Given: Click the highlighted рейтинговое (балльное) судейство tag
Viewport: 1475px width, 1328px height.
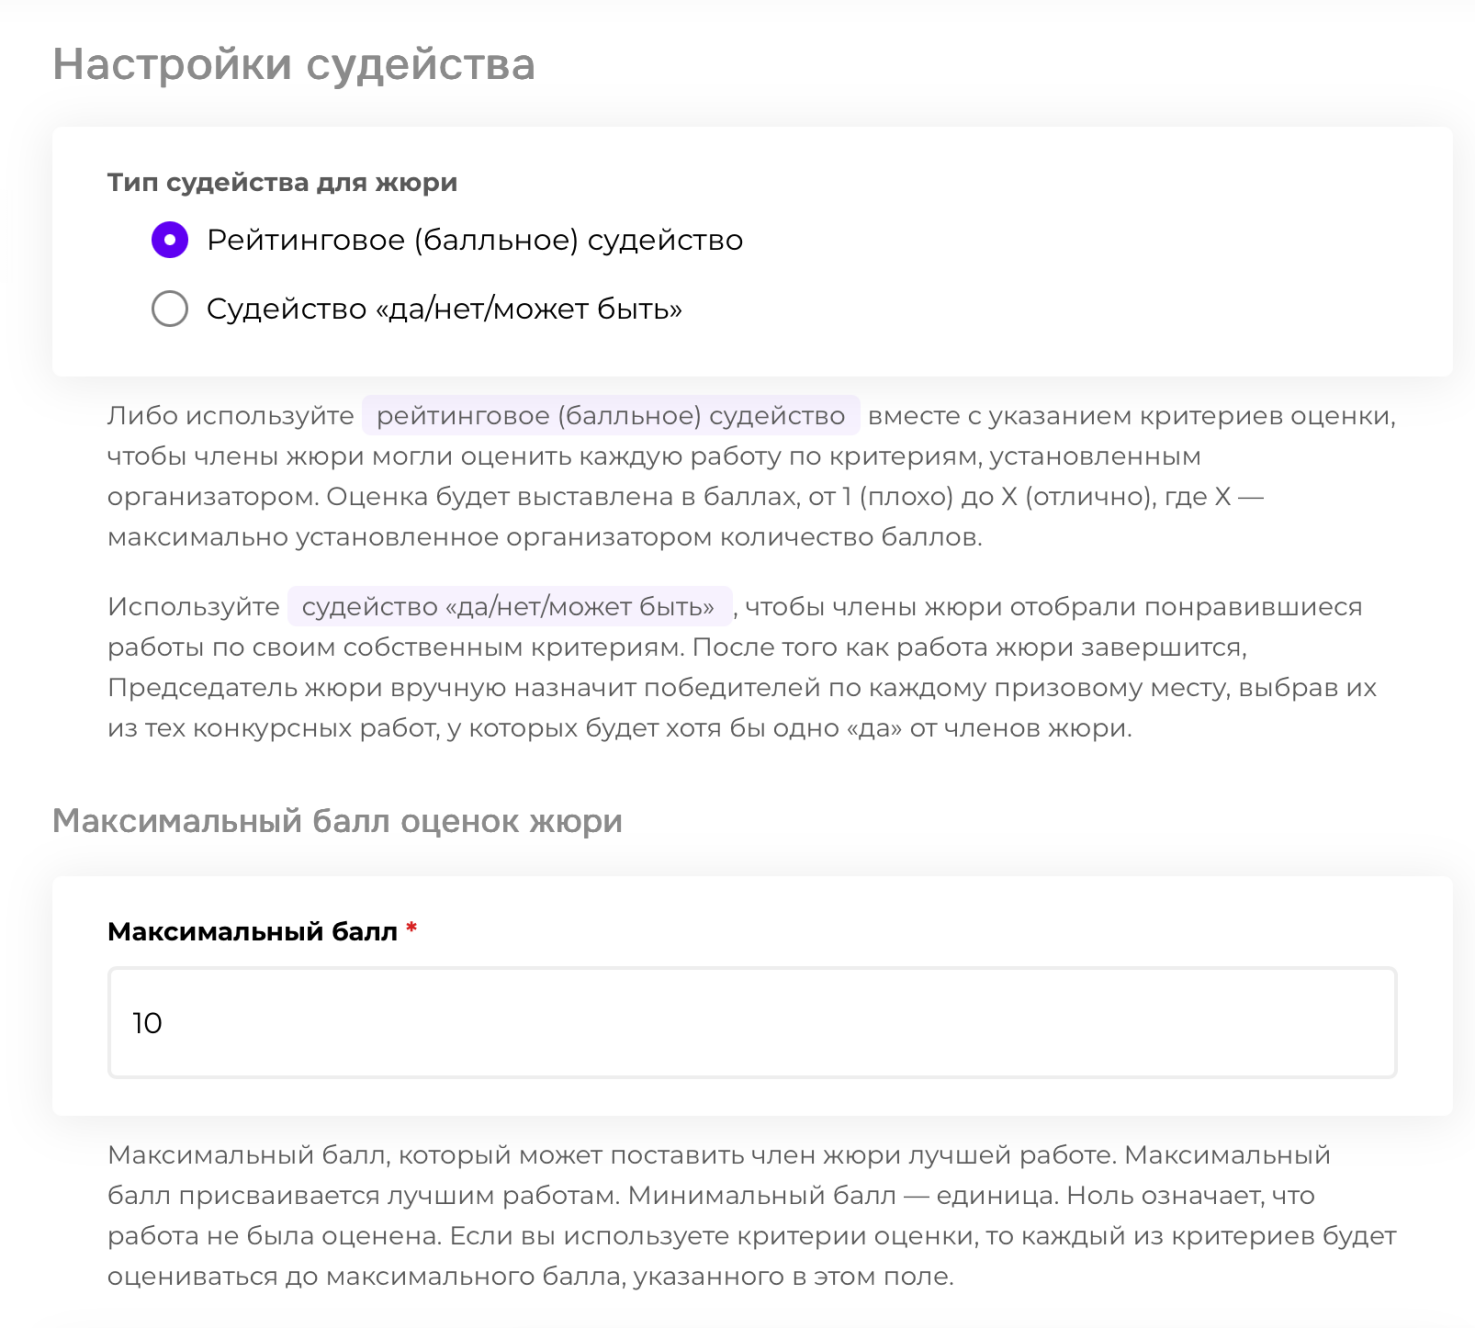Looking at the screenshot, I should [x=610, y=416].
